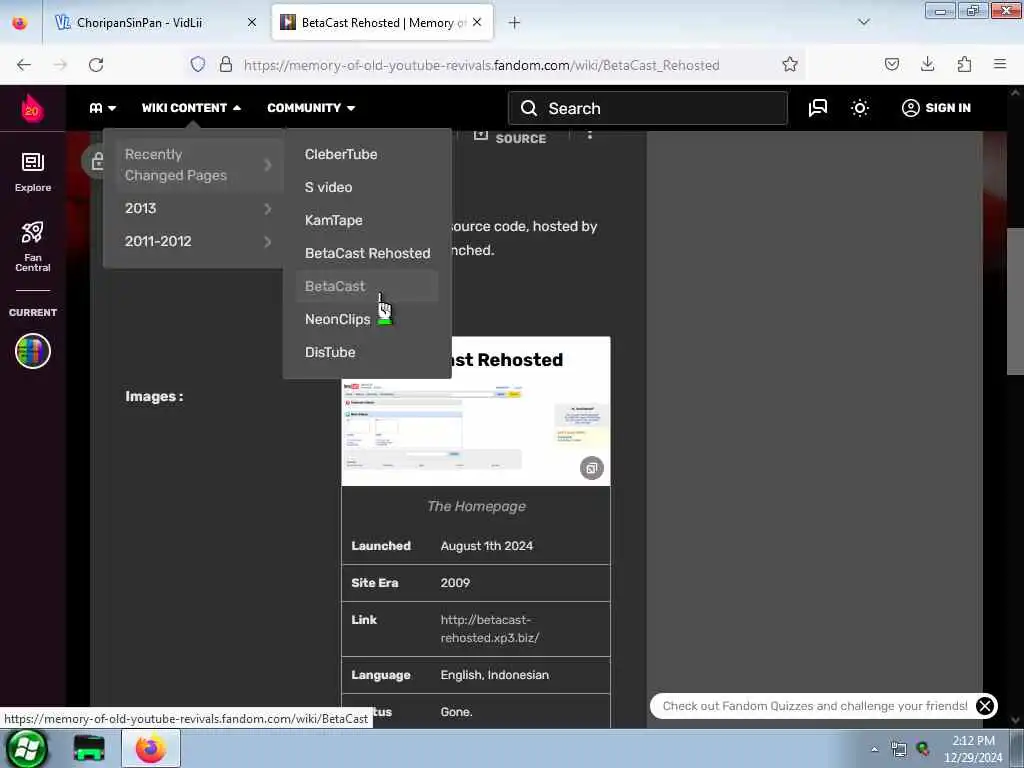Screen dimensions: 1024x768
Task: Open the Firefox hamburger menu
Action: tap(1000, 64)
